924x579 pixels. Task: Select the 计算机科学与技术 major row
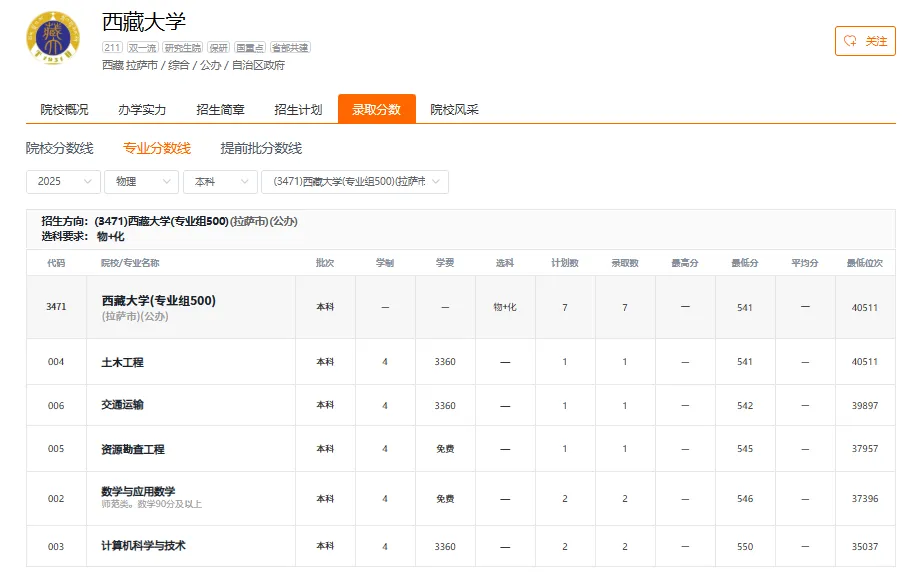461,547
